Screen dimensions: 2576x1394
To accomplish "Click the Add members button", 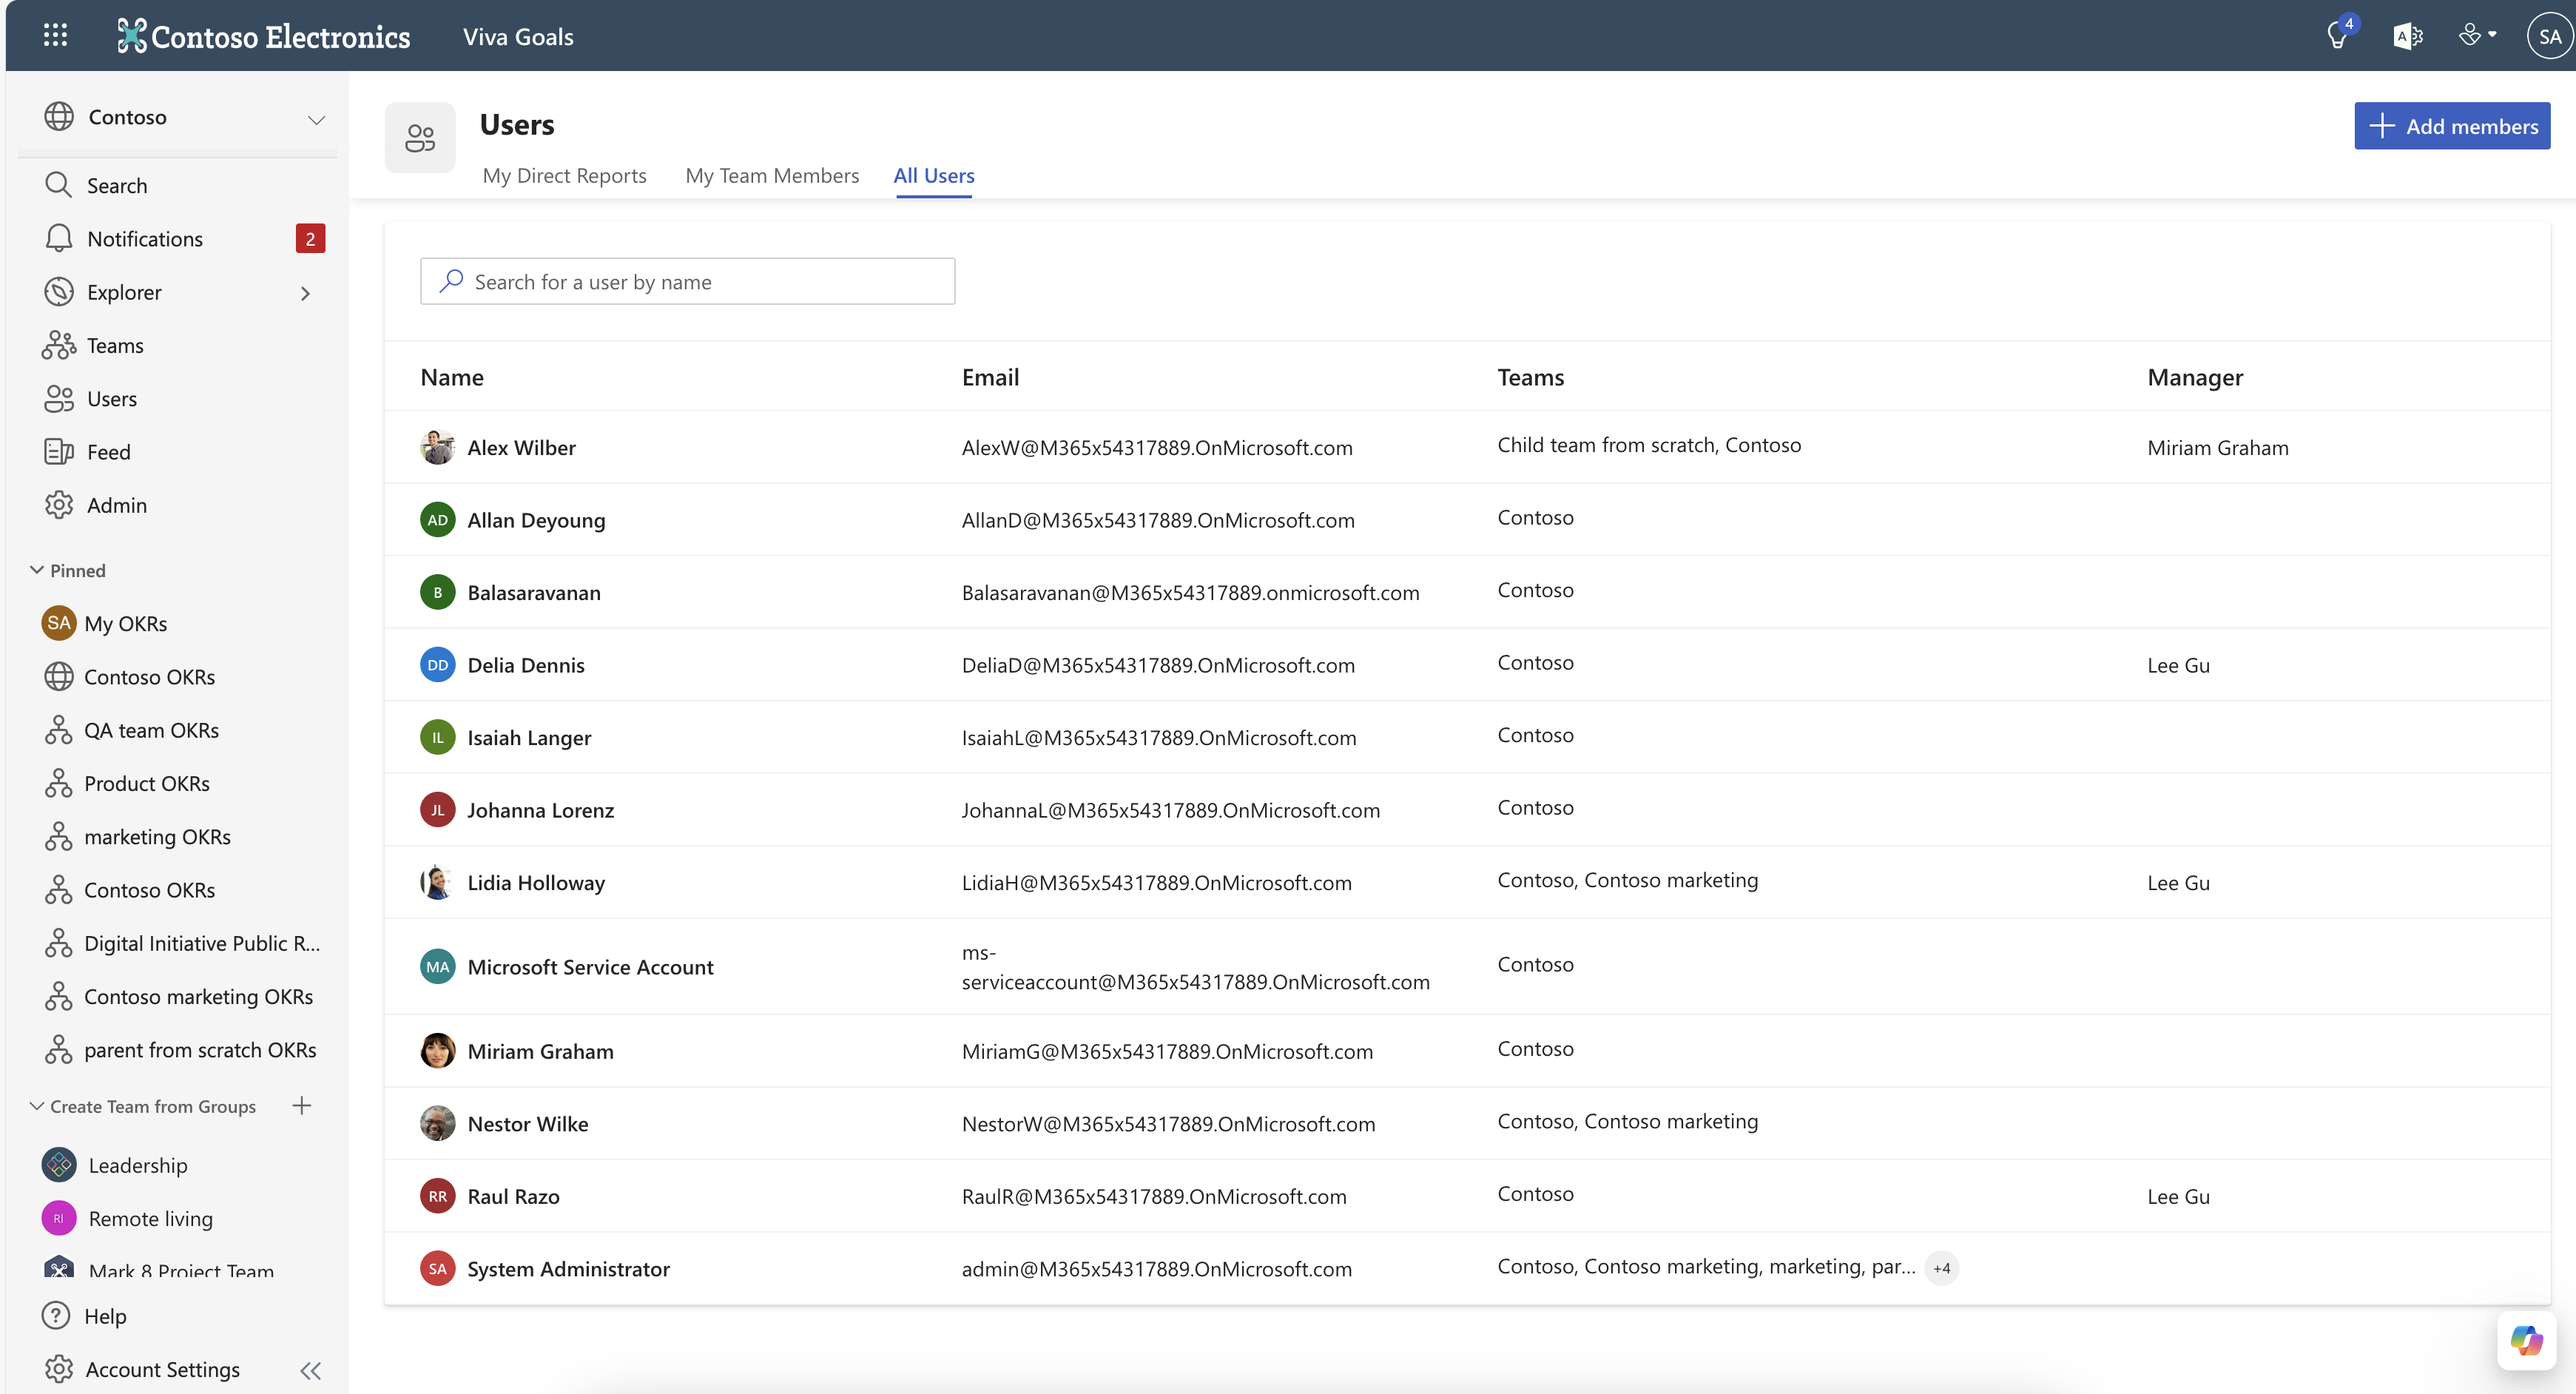I will tap(2452, 126).
